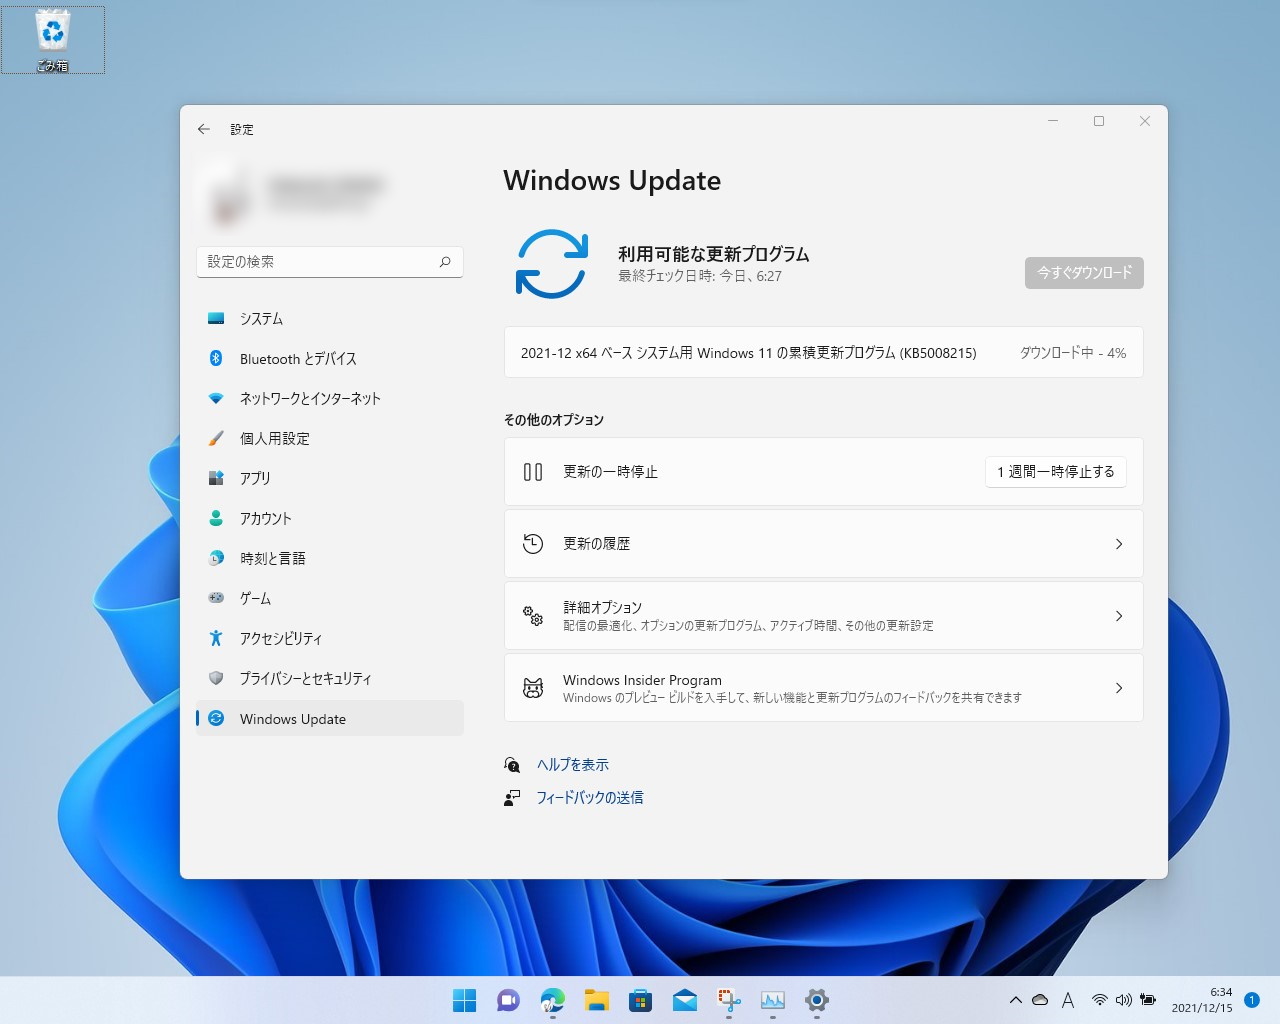Expand 詳細オプション settings
1280x1024 pixels.
[1118, 615]
